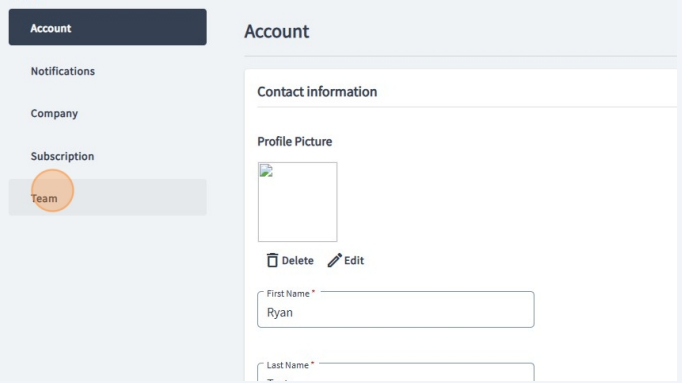Click the Last Name field label
The image size is (682, 383).
(x=288, y=365)
